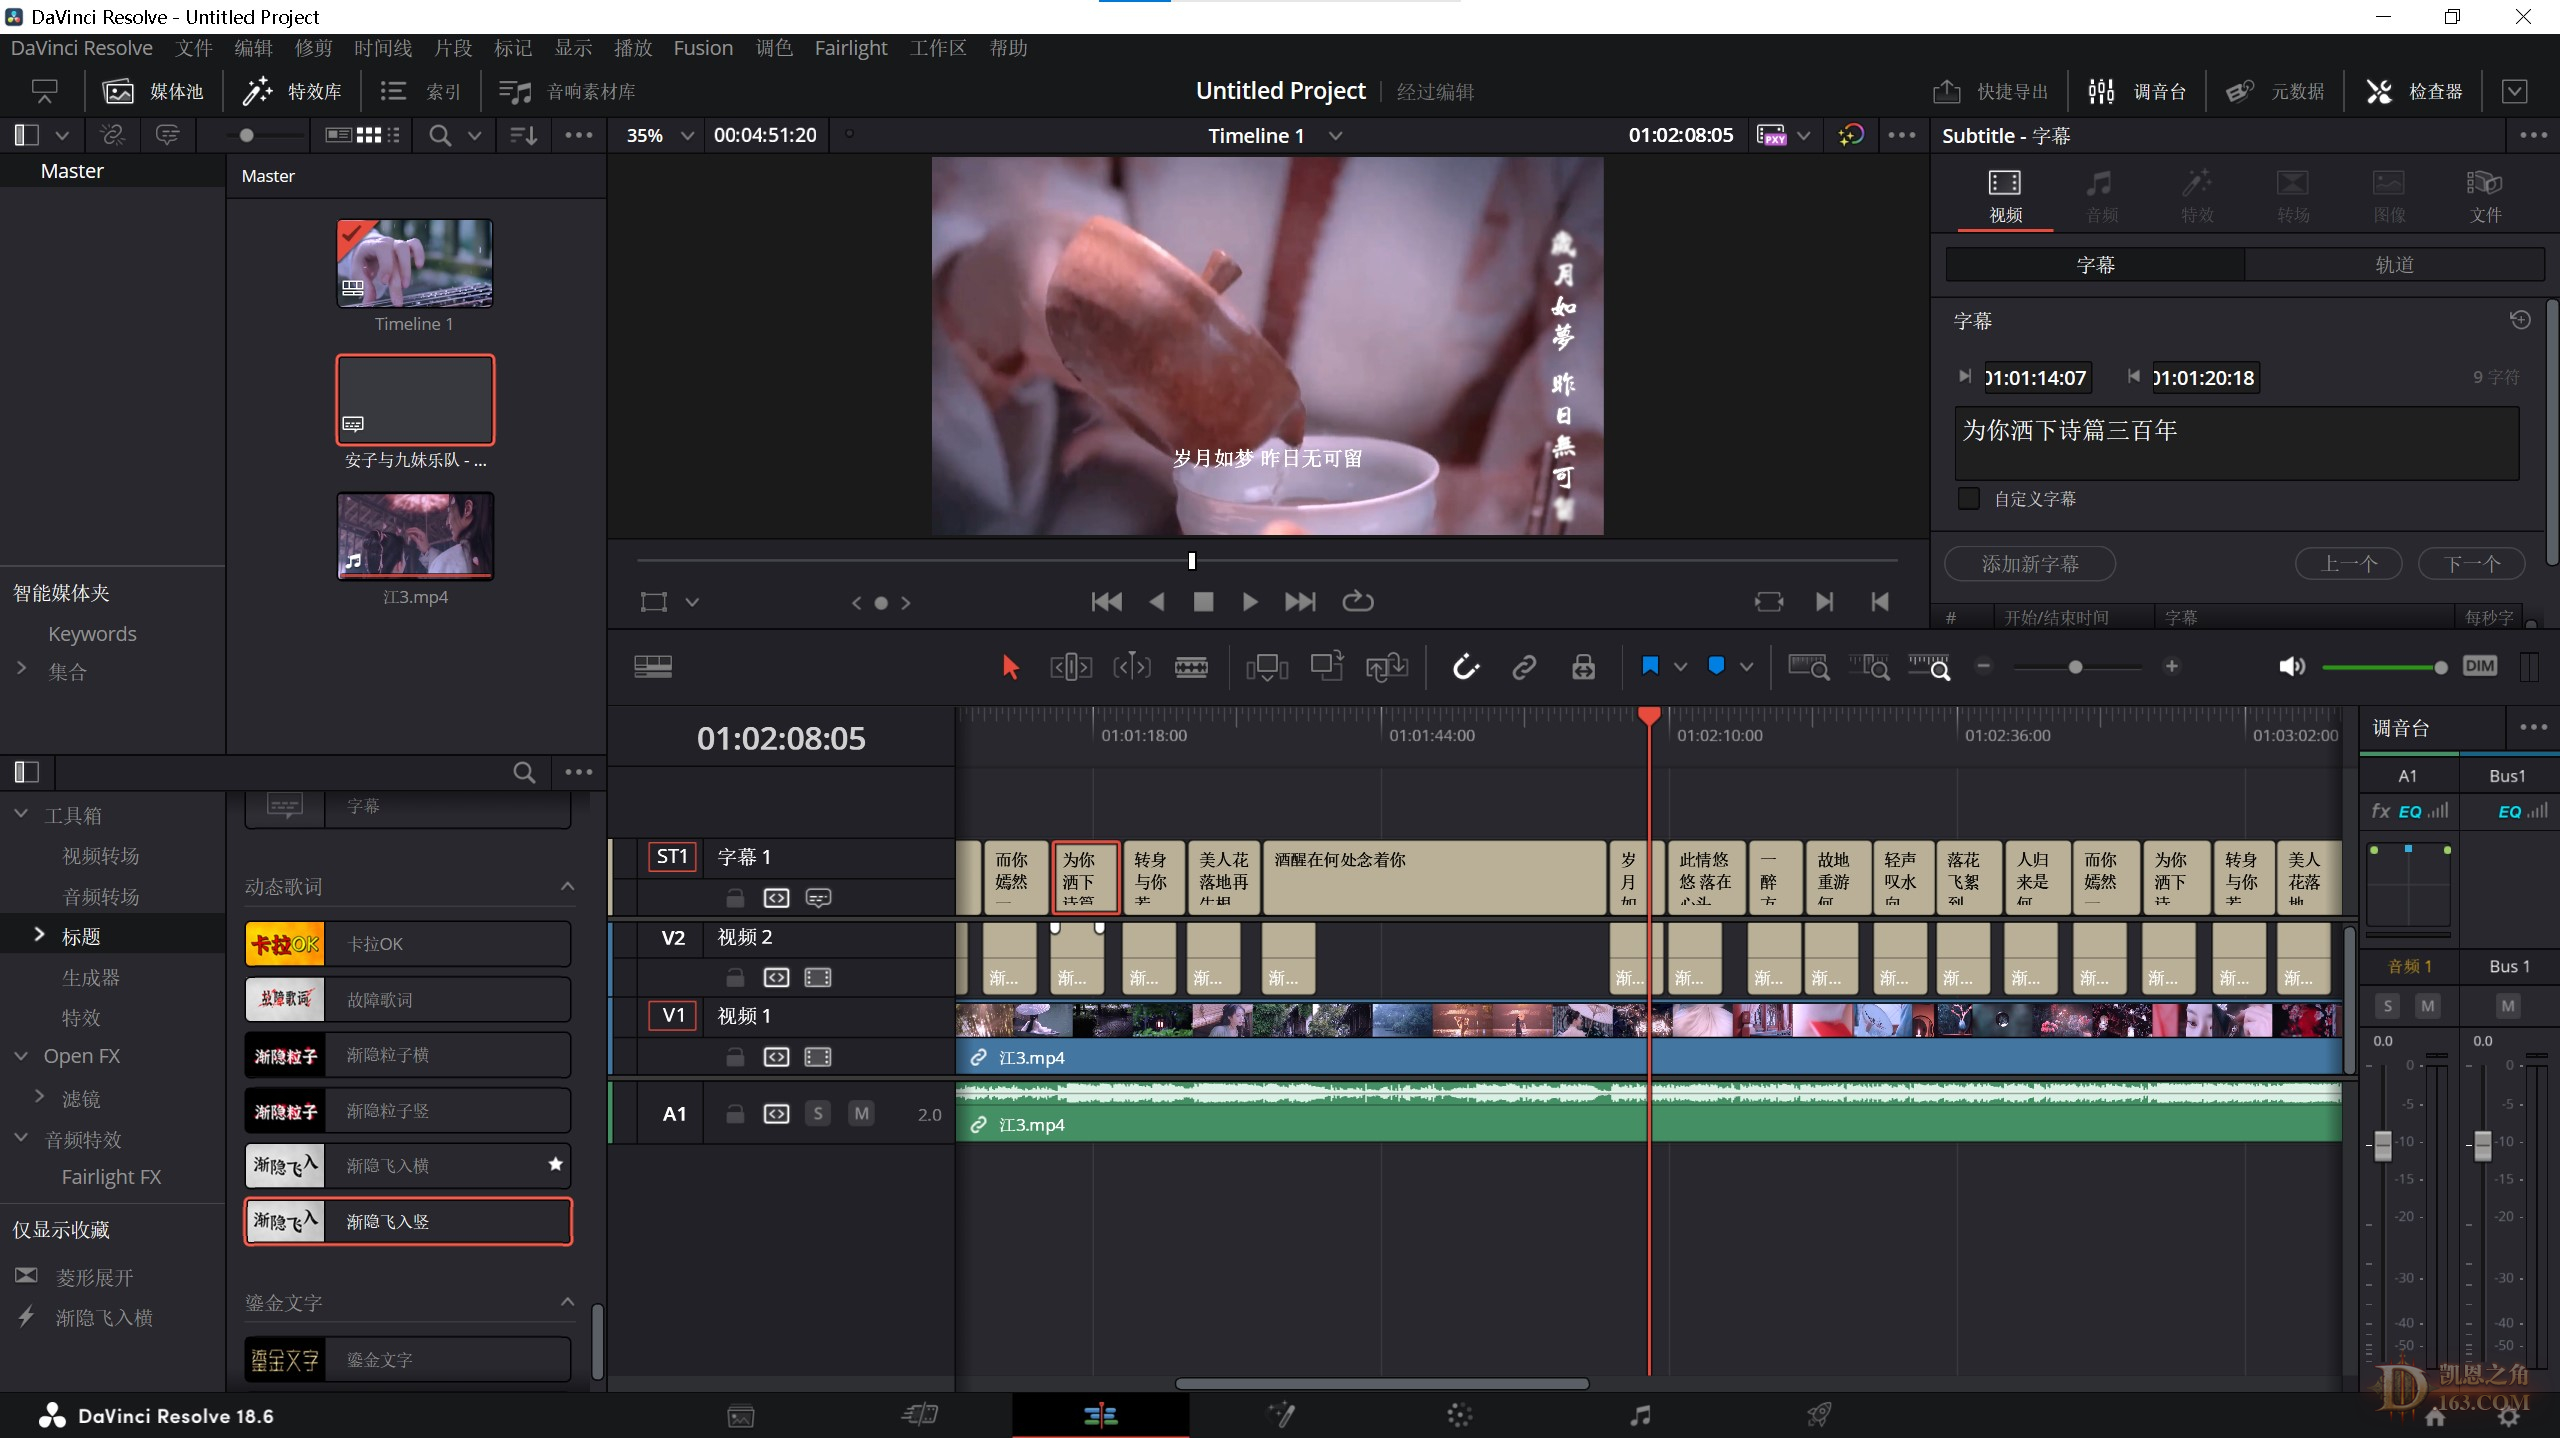Collapse the 动态歌词 category
The width and height of the screenshot is (2560, 1438).
point(567,886)
